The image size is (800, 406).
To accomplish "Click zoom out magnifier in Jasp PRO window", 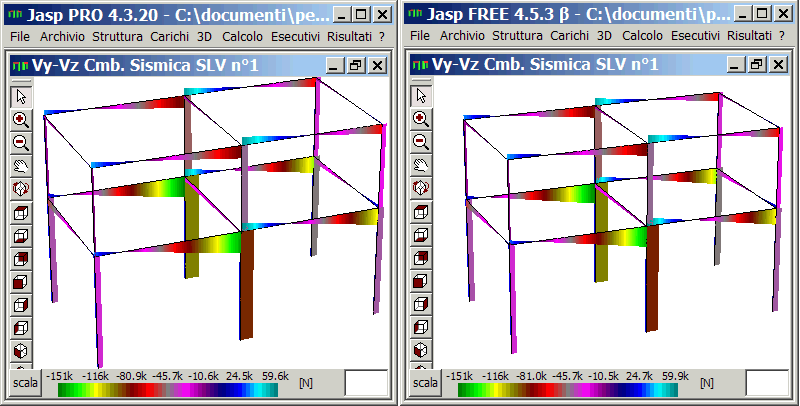I will [x=21, y=143].
